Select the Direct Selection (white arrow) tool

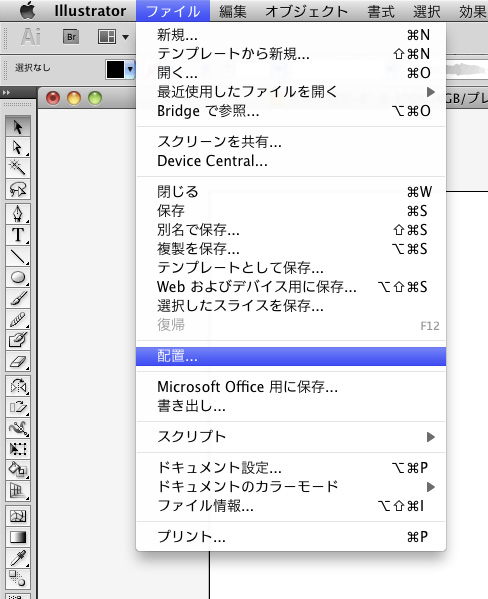pyautogui.click(x=18, y=147)
